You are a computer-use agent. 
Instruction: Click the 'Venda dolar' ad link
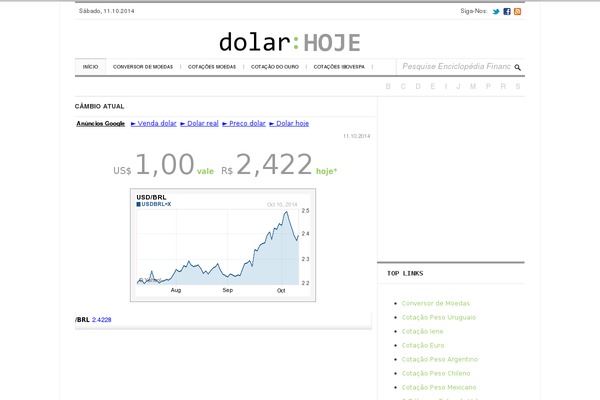pyautogui.click(x=157, y=123)
